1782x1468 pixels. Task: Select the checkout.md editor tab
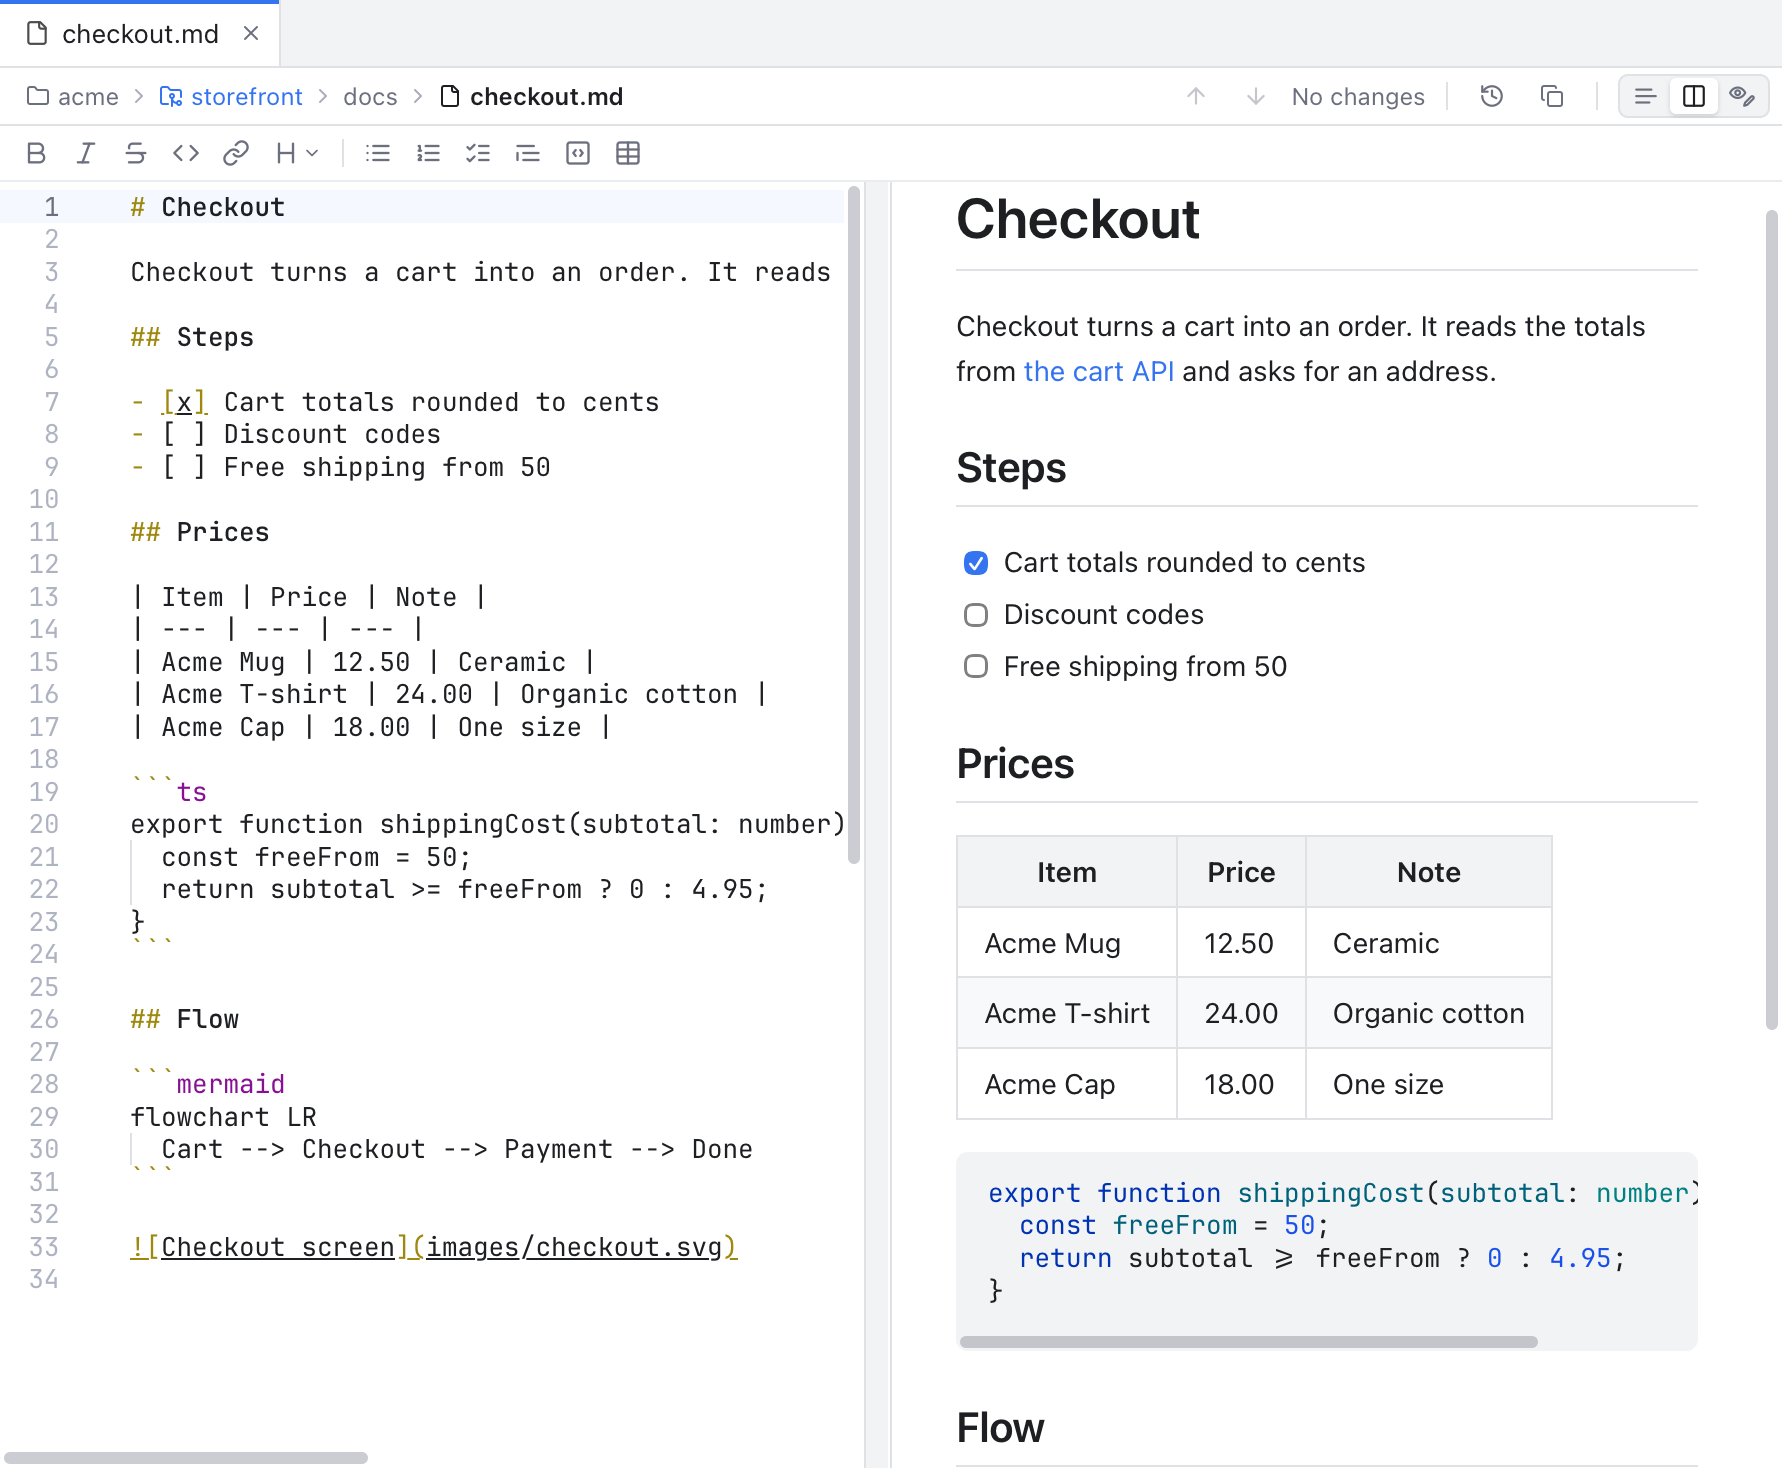pos(140,34)
